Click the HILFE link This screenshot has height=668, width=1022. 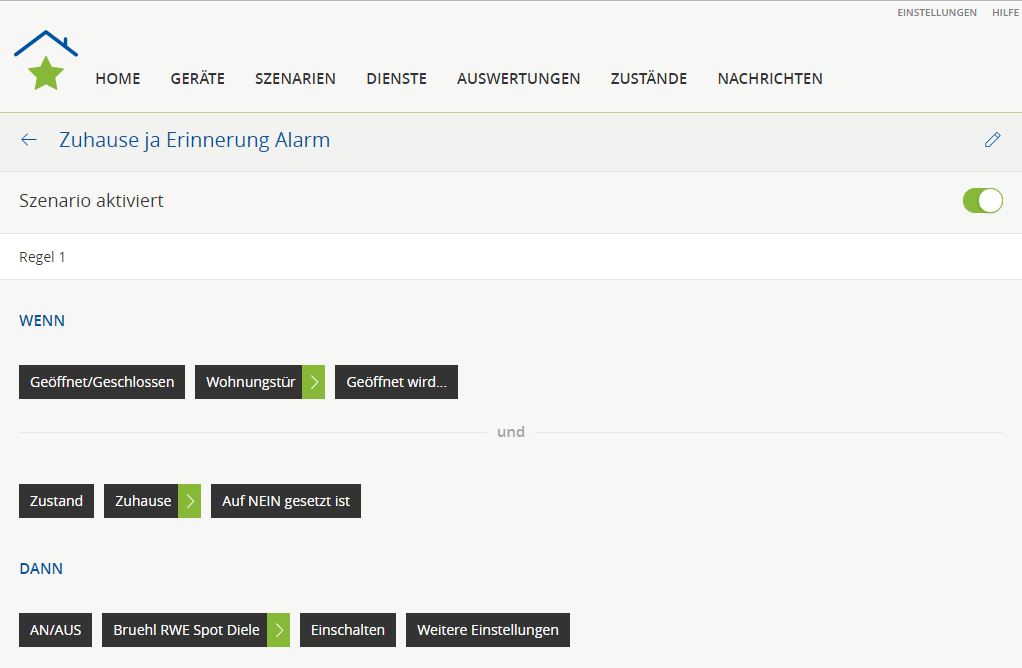click(x=1004, y=13)
